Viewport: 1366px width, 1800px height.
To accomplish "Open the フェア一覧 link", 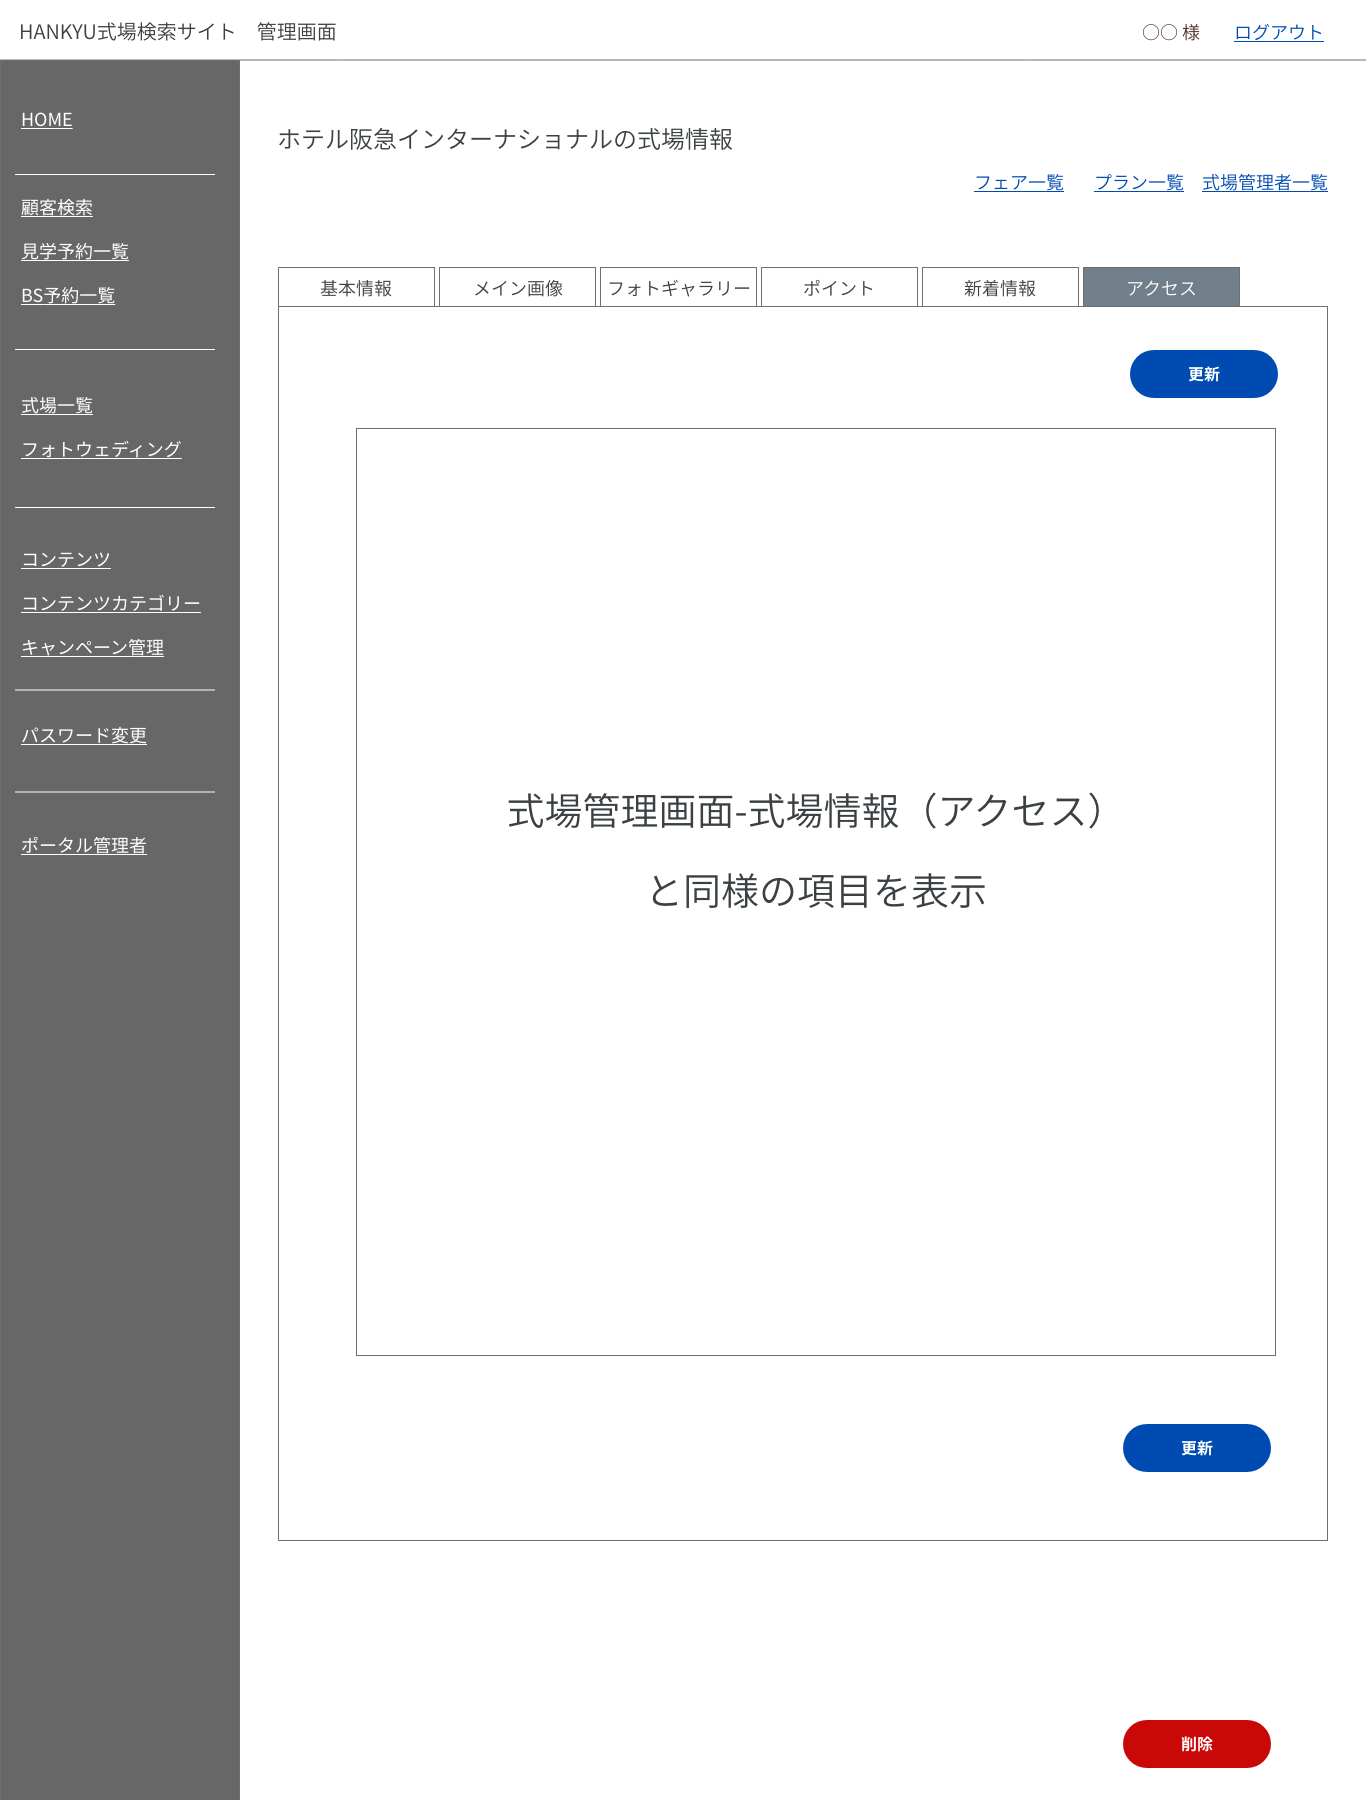I will coord(1018,183).
